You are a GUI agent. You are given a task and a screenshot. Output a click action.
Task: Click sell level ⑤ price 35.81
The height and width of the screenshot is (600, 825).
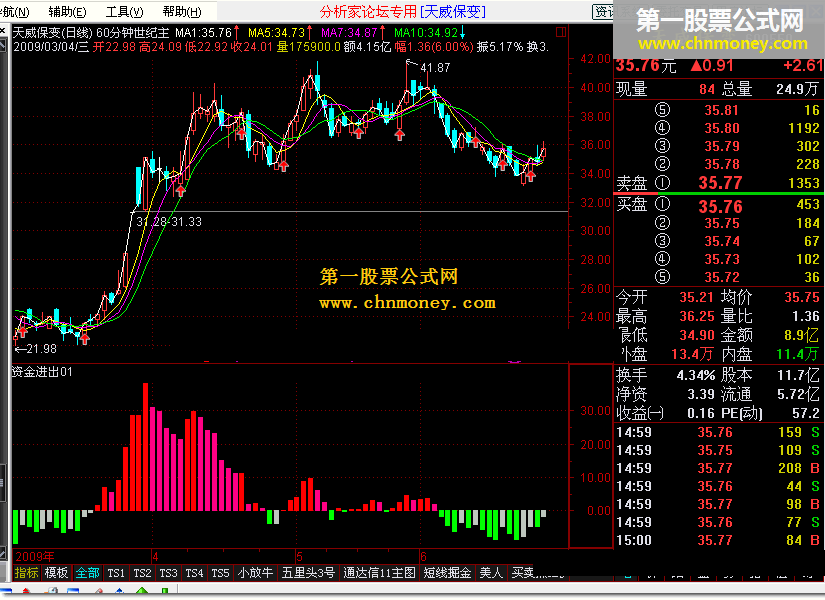721,110
